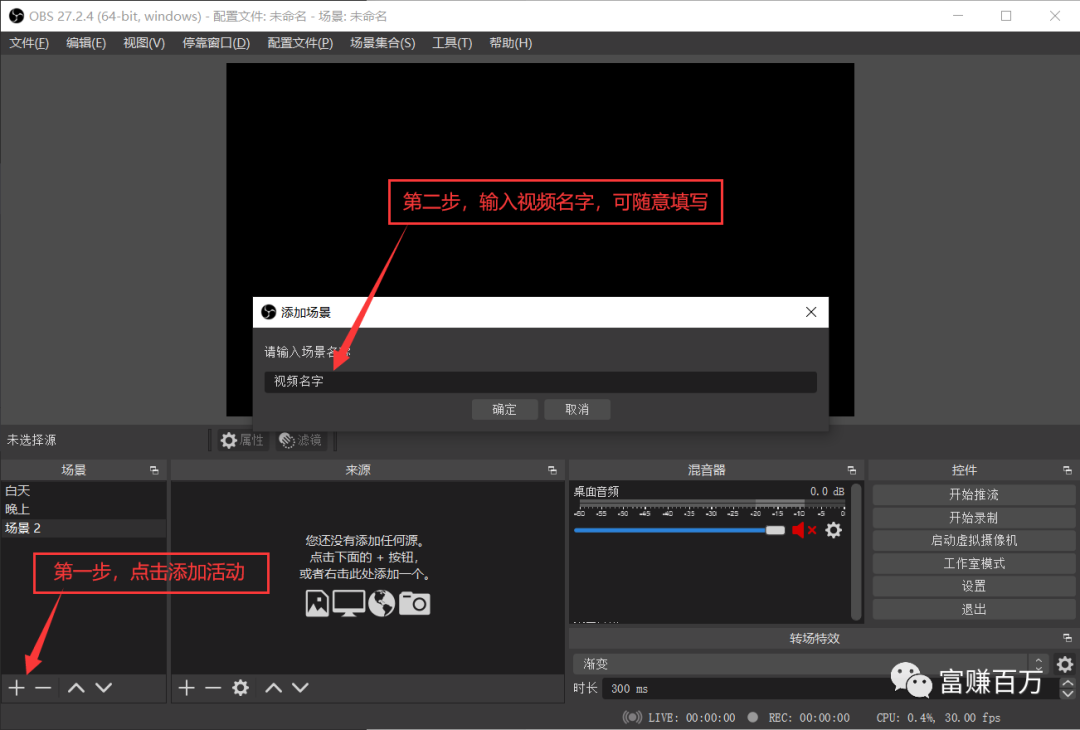Viewport: 1080px width, 730px height.
Task: Click 确定 in the add scene dialog
Action: pos(505,409)
